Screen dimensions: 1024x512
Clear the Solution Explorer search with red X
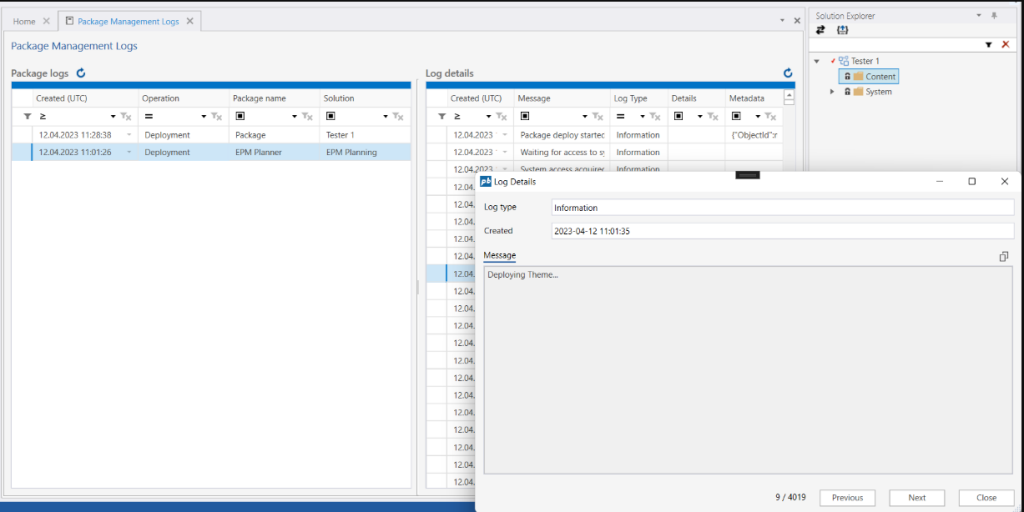click(x=1005, y=45)
